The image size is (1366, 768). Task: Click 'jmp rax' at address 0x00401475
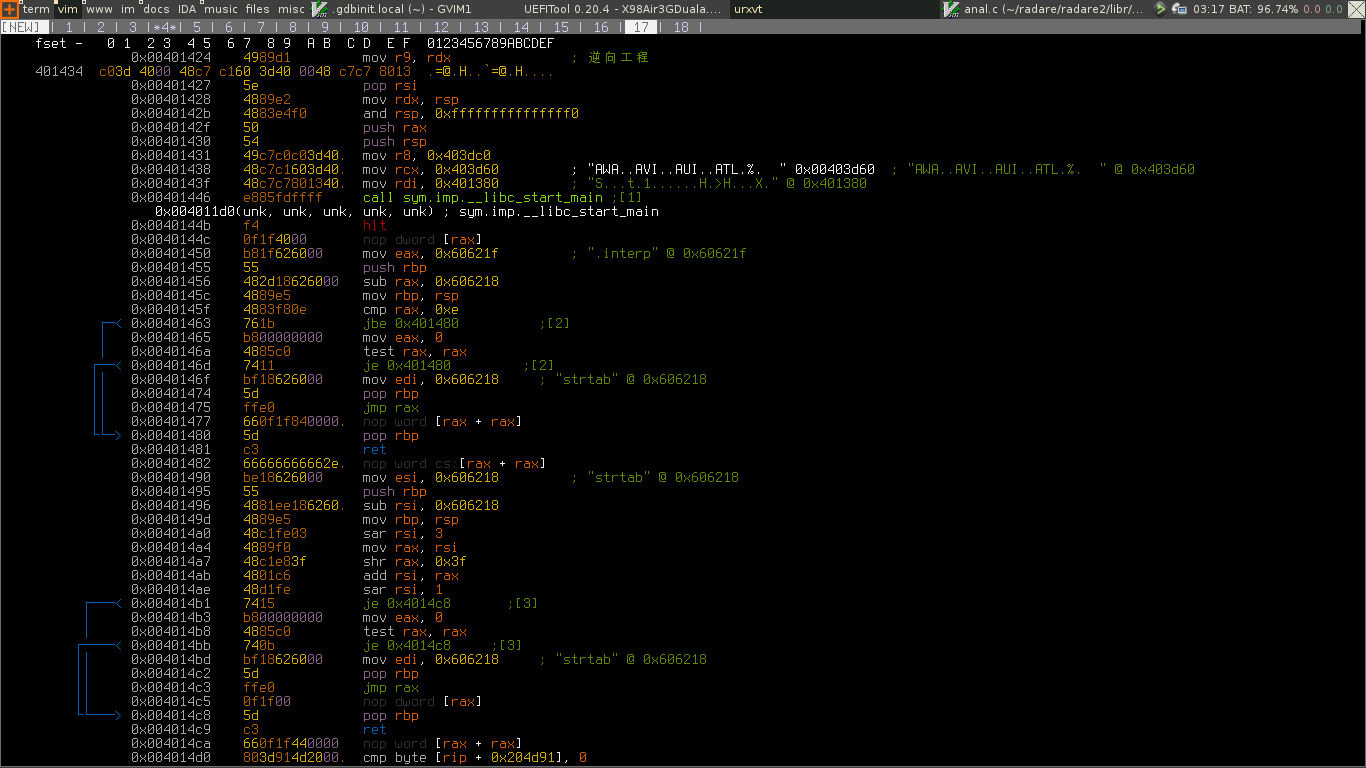[x=391, y=408]
